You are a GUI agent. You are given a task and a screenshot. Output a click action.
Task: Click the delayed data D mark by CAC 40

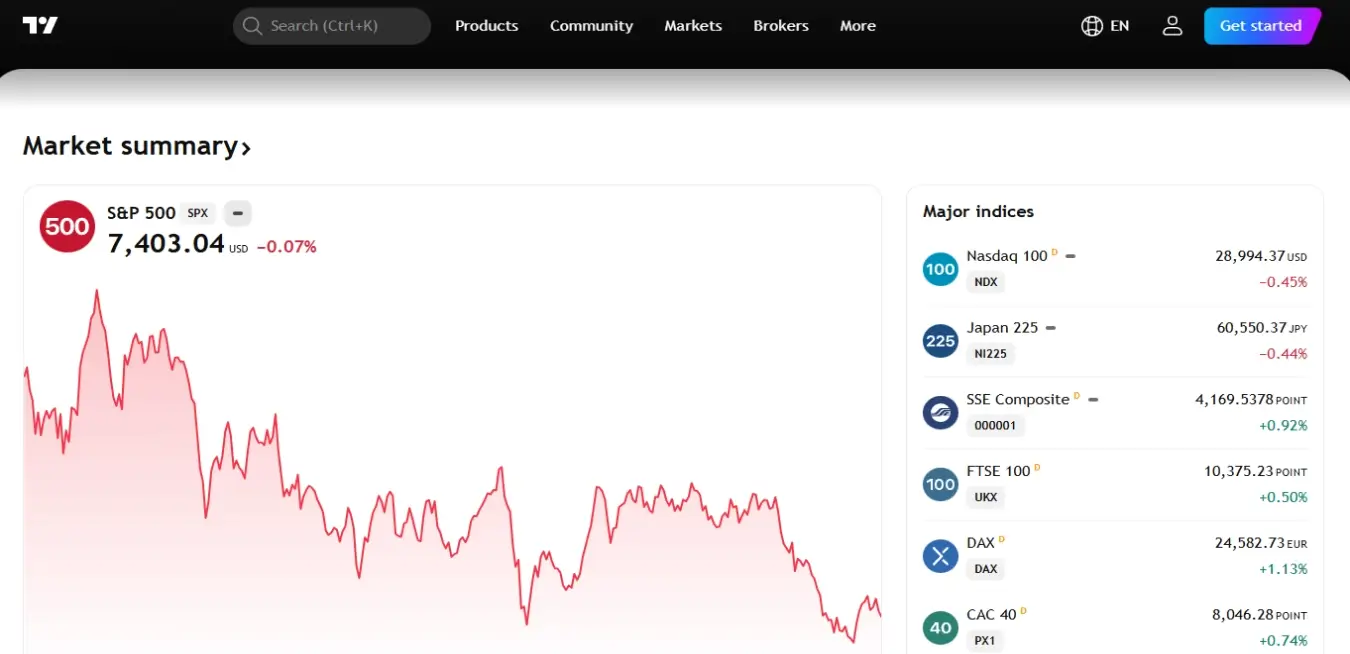click(x=1023, y=611)
